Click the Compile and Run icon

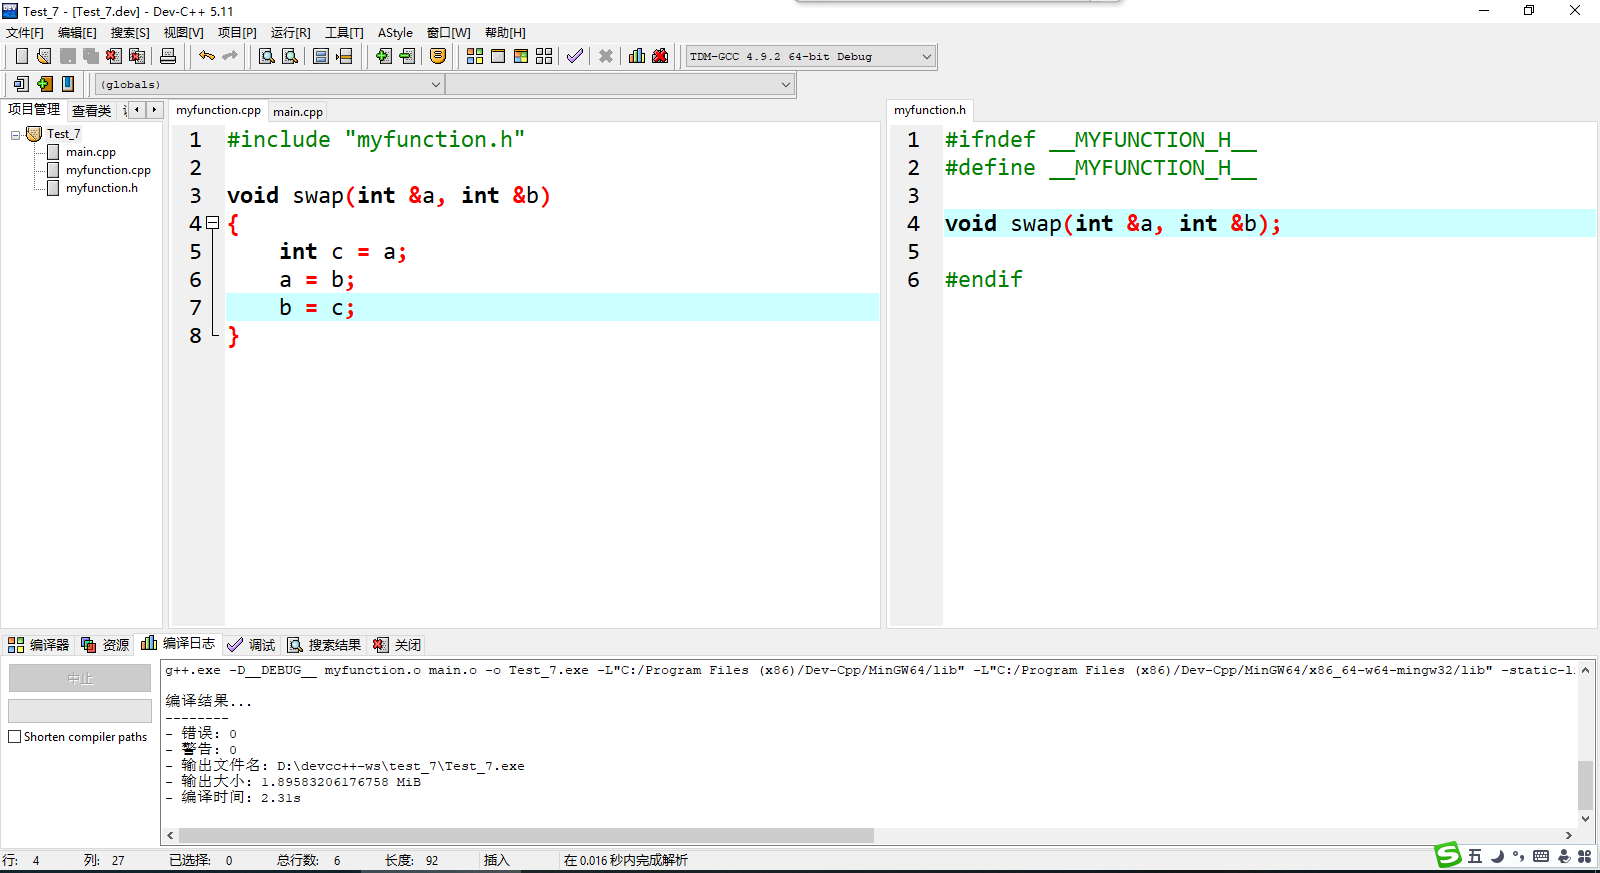click(x=521, y=56)
